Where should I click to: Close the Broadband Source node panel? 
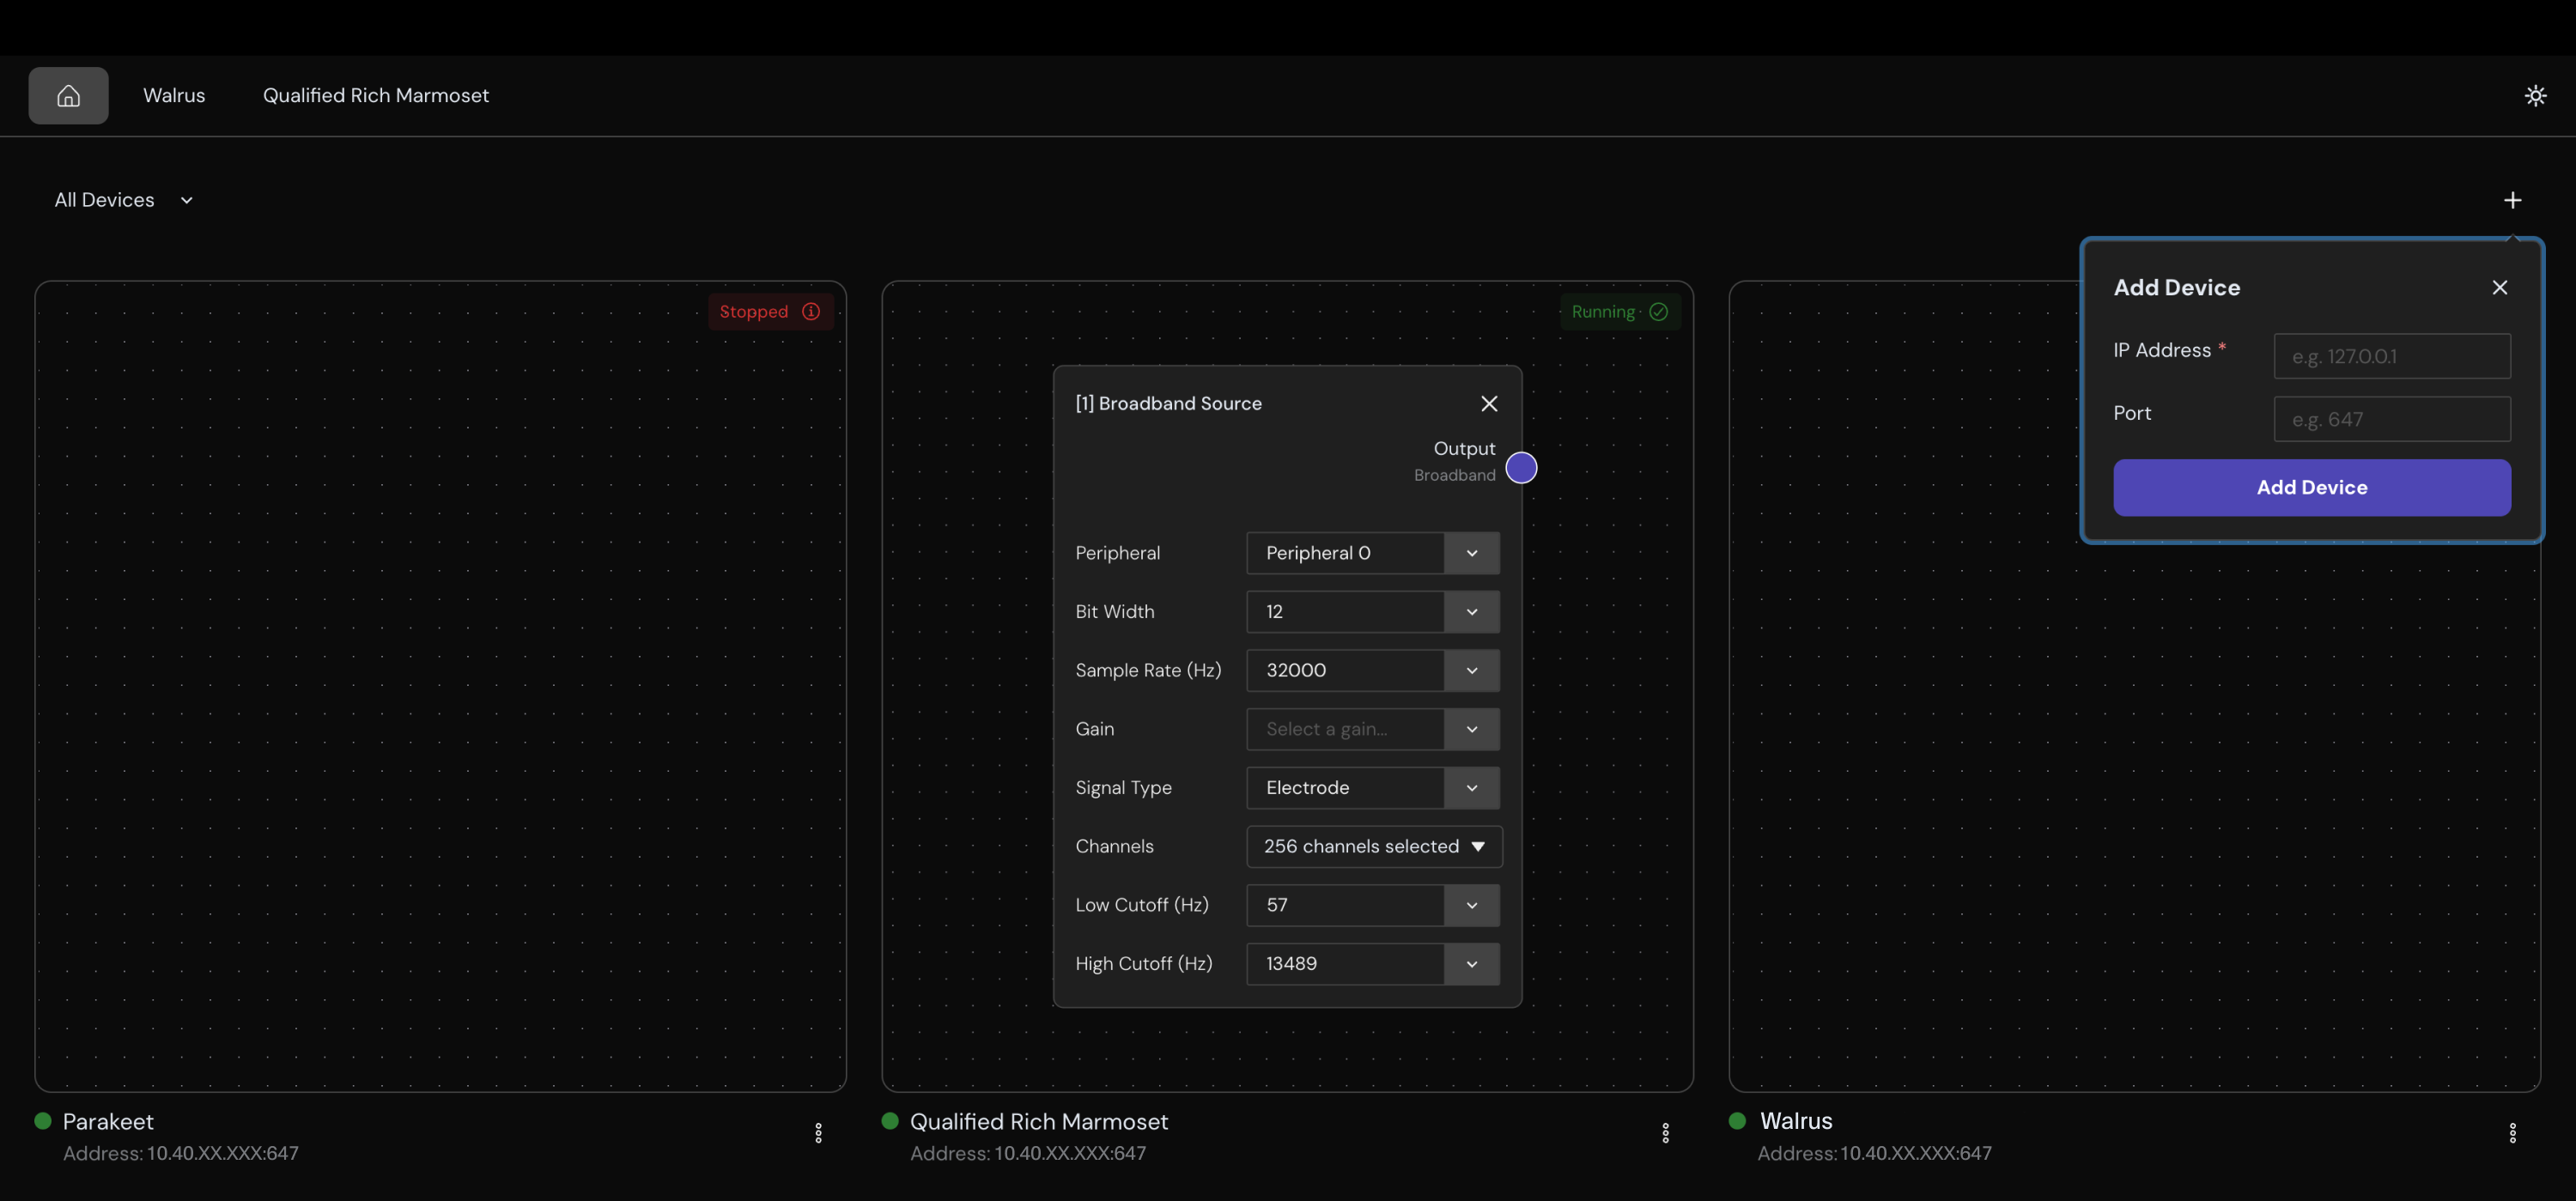click(1489, 403)
